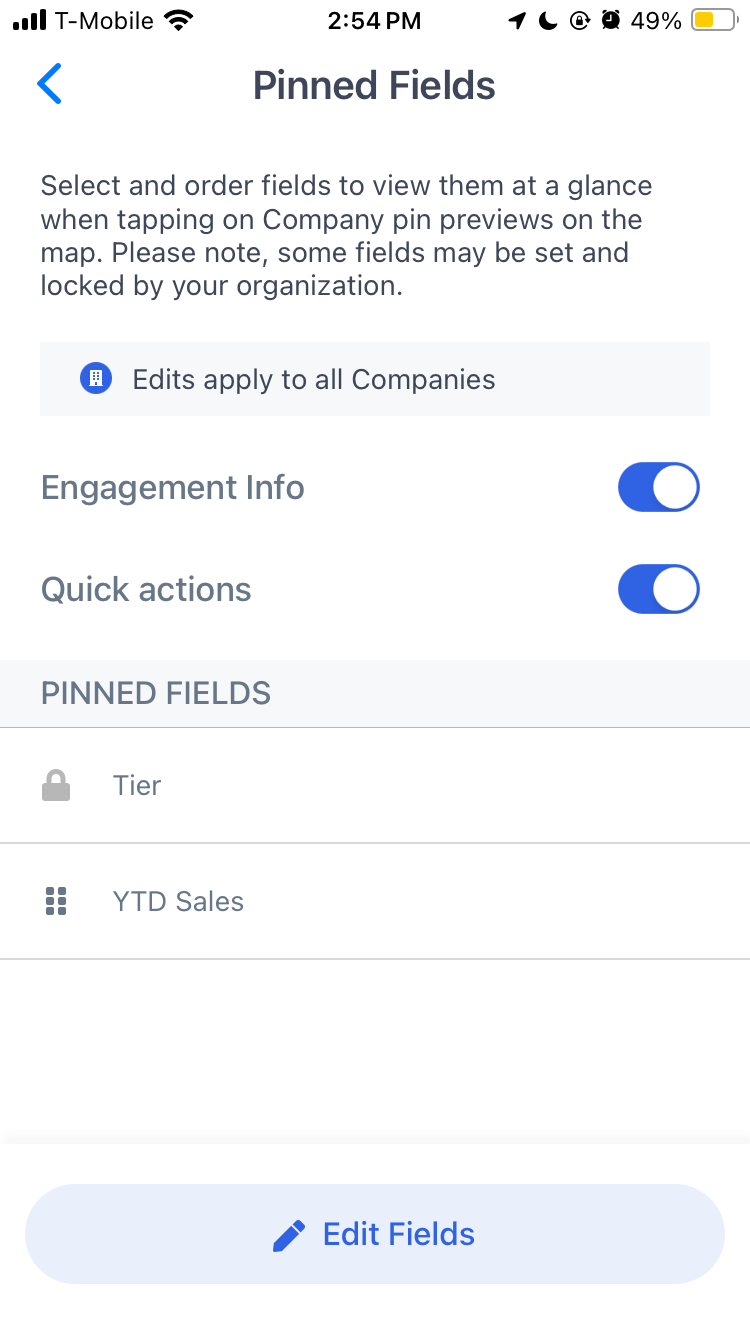Tap the drag handle beside YTD Sales
The image size is (750, 1334).
point(56,901)
